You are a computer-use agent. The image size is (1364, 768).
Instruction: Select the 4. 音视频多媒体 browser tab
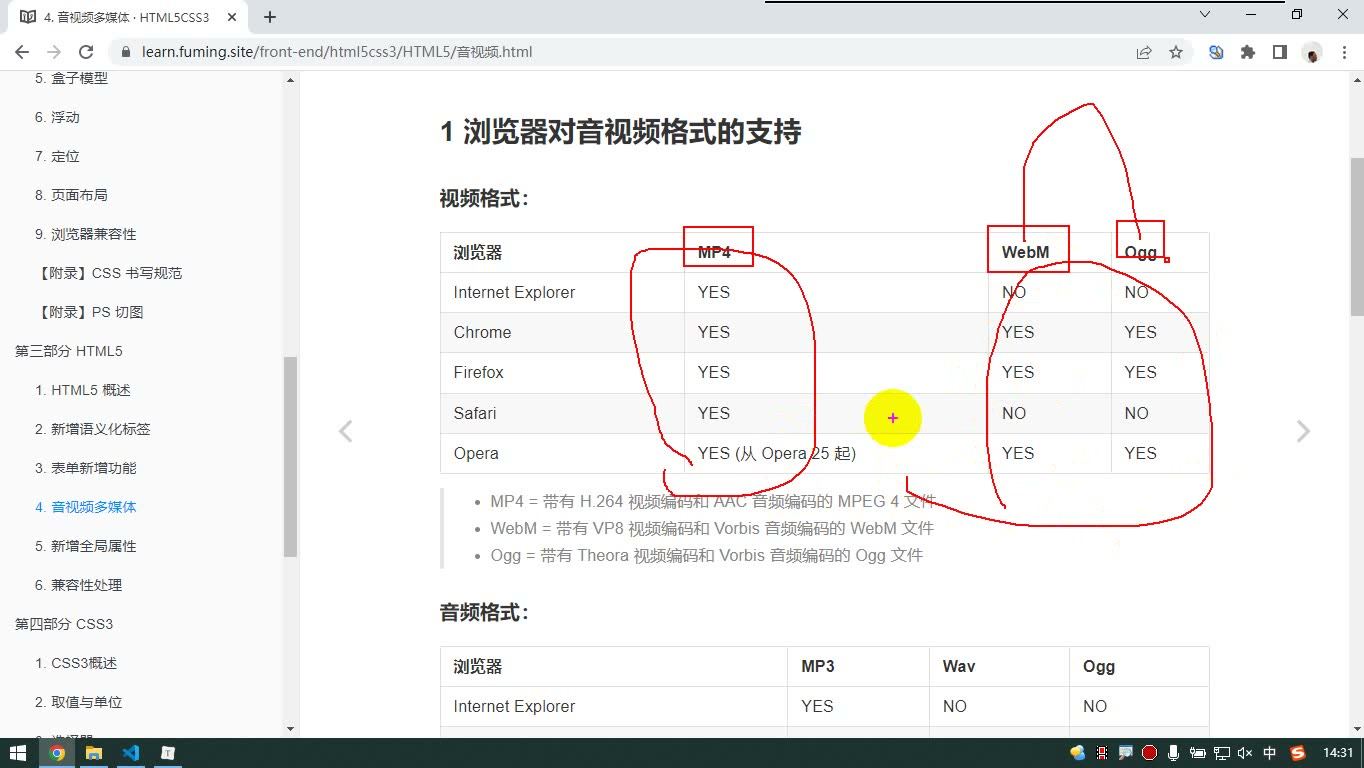tap(126, 17)
